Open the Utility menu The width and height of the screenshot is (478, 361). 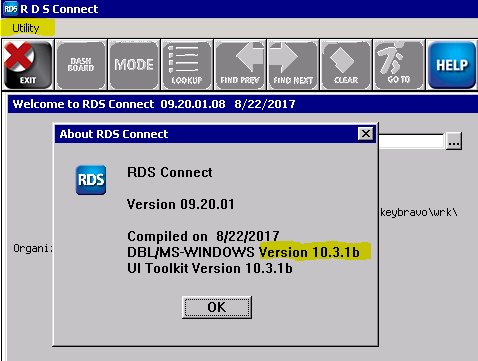tap(26, 28)
